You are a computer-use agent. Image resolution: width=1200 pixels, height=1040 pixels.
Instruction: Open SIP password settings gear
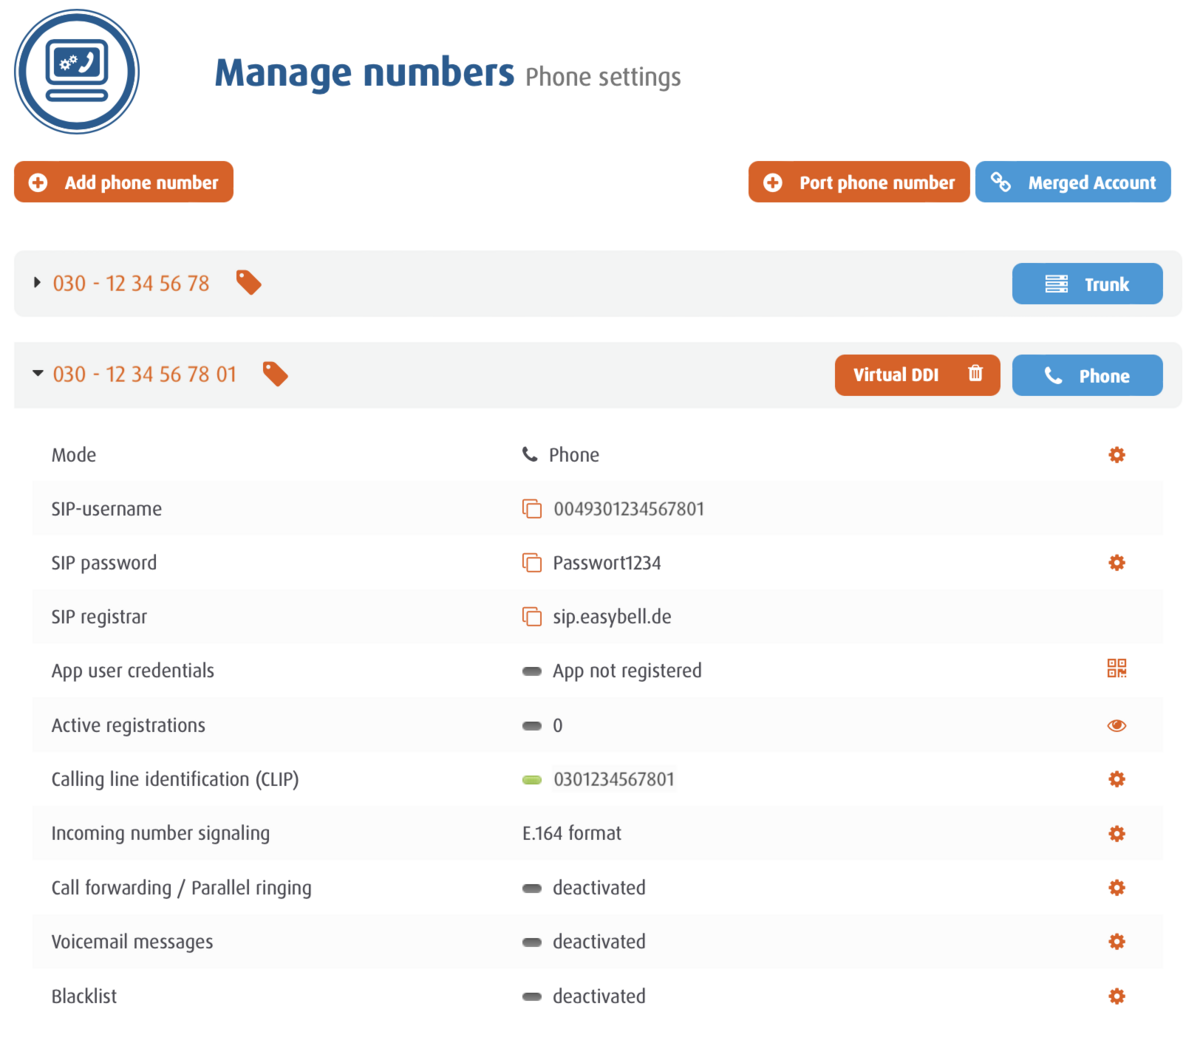point(1116,563)
